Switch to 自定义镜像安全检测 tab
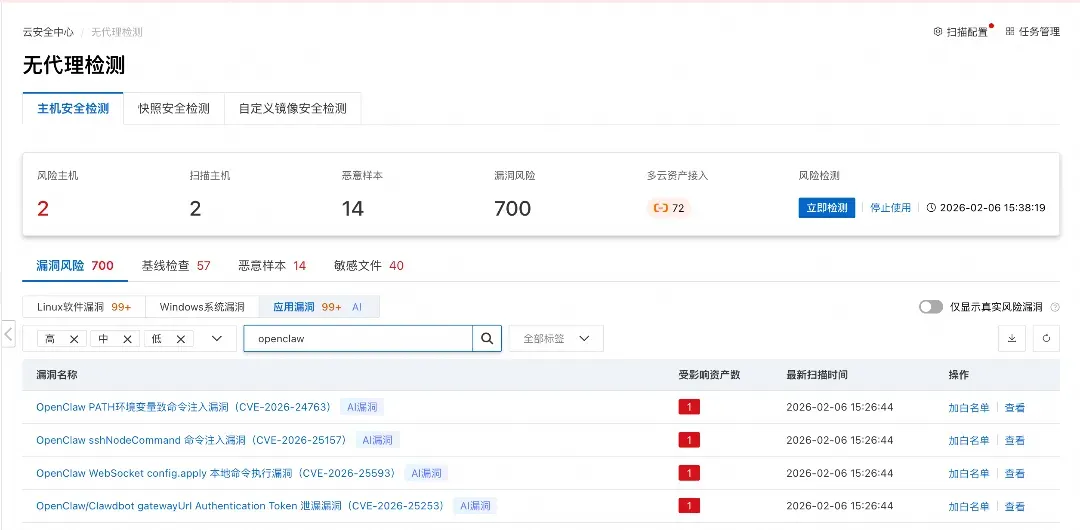 [293, 108]
